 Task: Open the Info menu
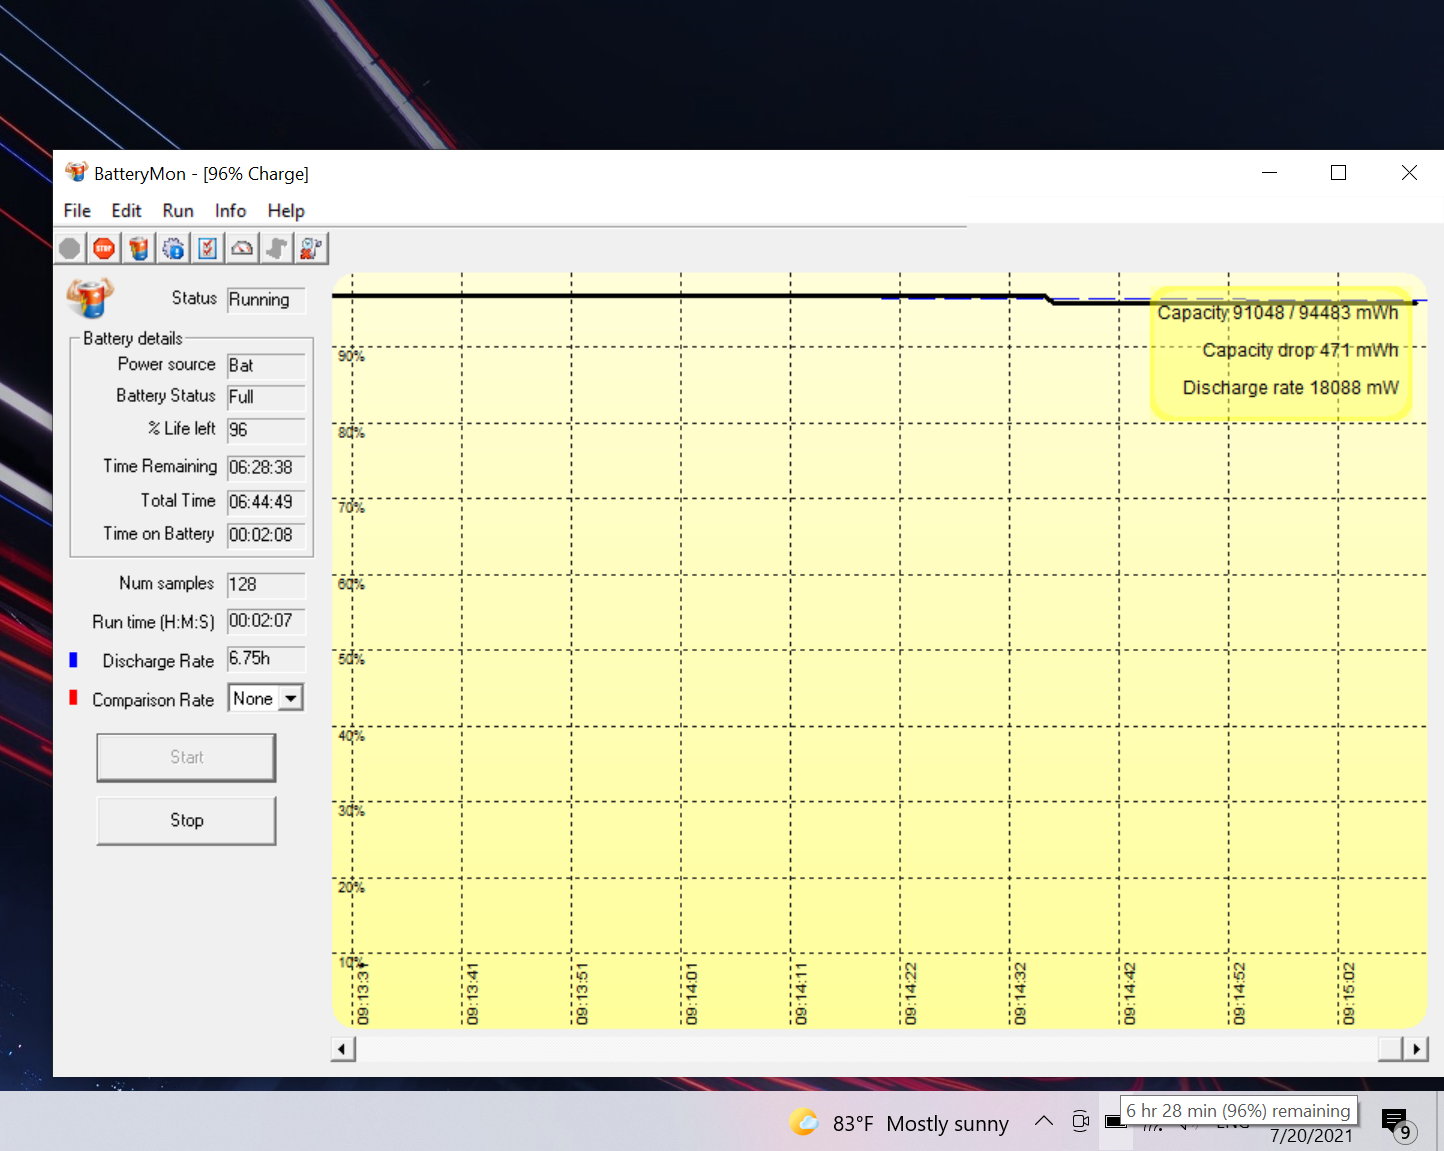(x=230, y=211)
